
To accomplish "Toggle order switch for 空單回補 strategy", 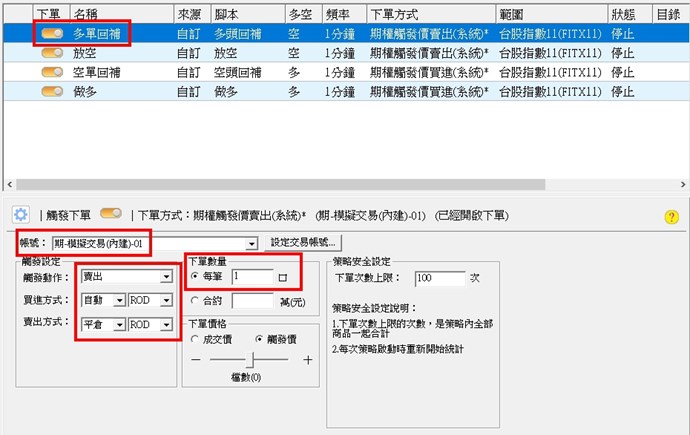I will click(52, 72).
